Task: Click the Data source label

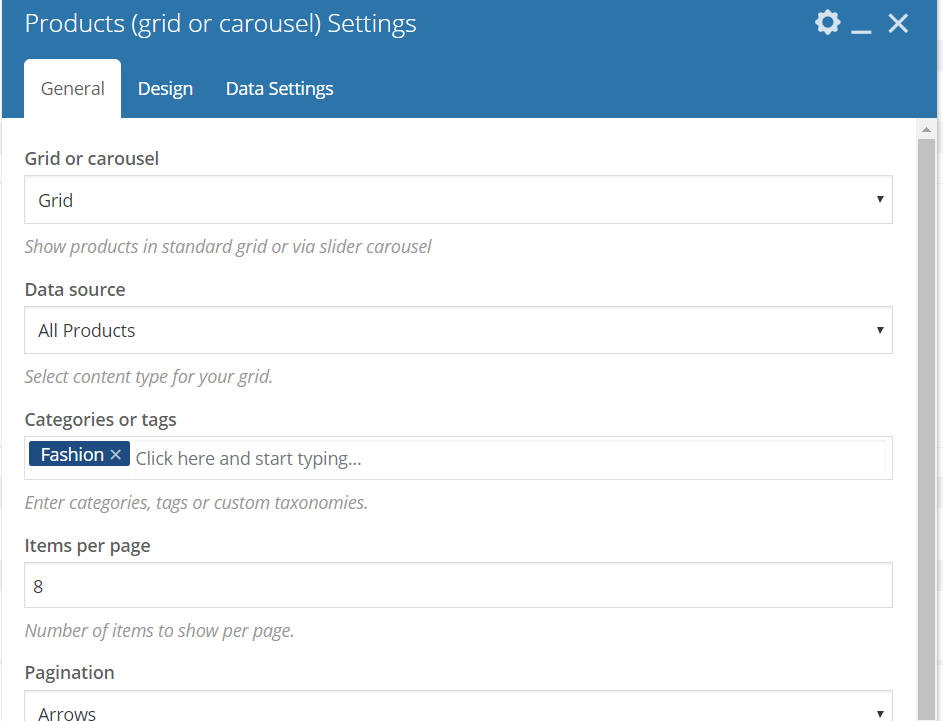Action: click(x=75, y=289)
